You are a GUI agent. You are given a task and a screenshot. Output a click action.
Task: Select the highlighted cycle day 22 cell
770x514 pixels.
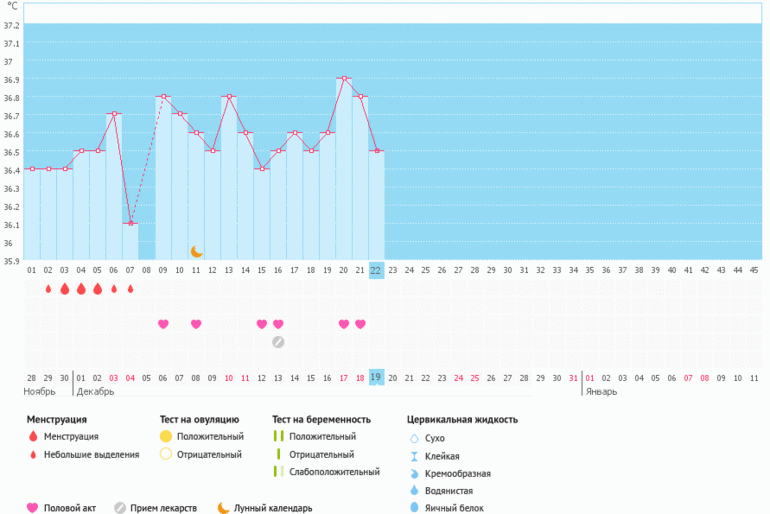point(376,270)
